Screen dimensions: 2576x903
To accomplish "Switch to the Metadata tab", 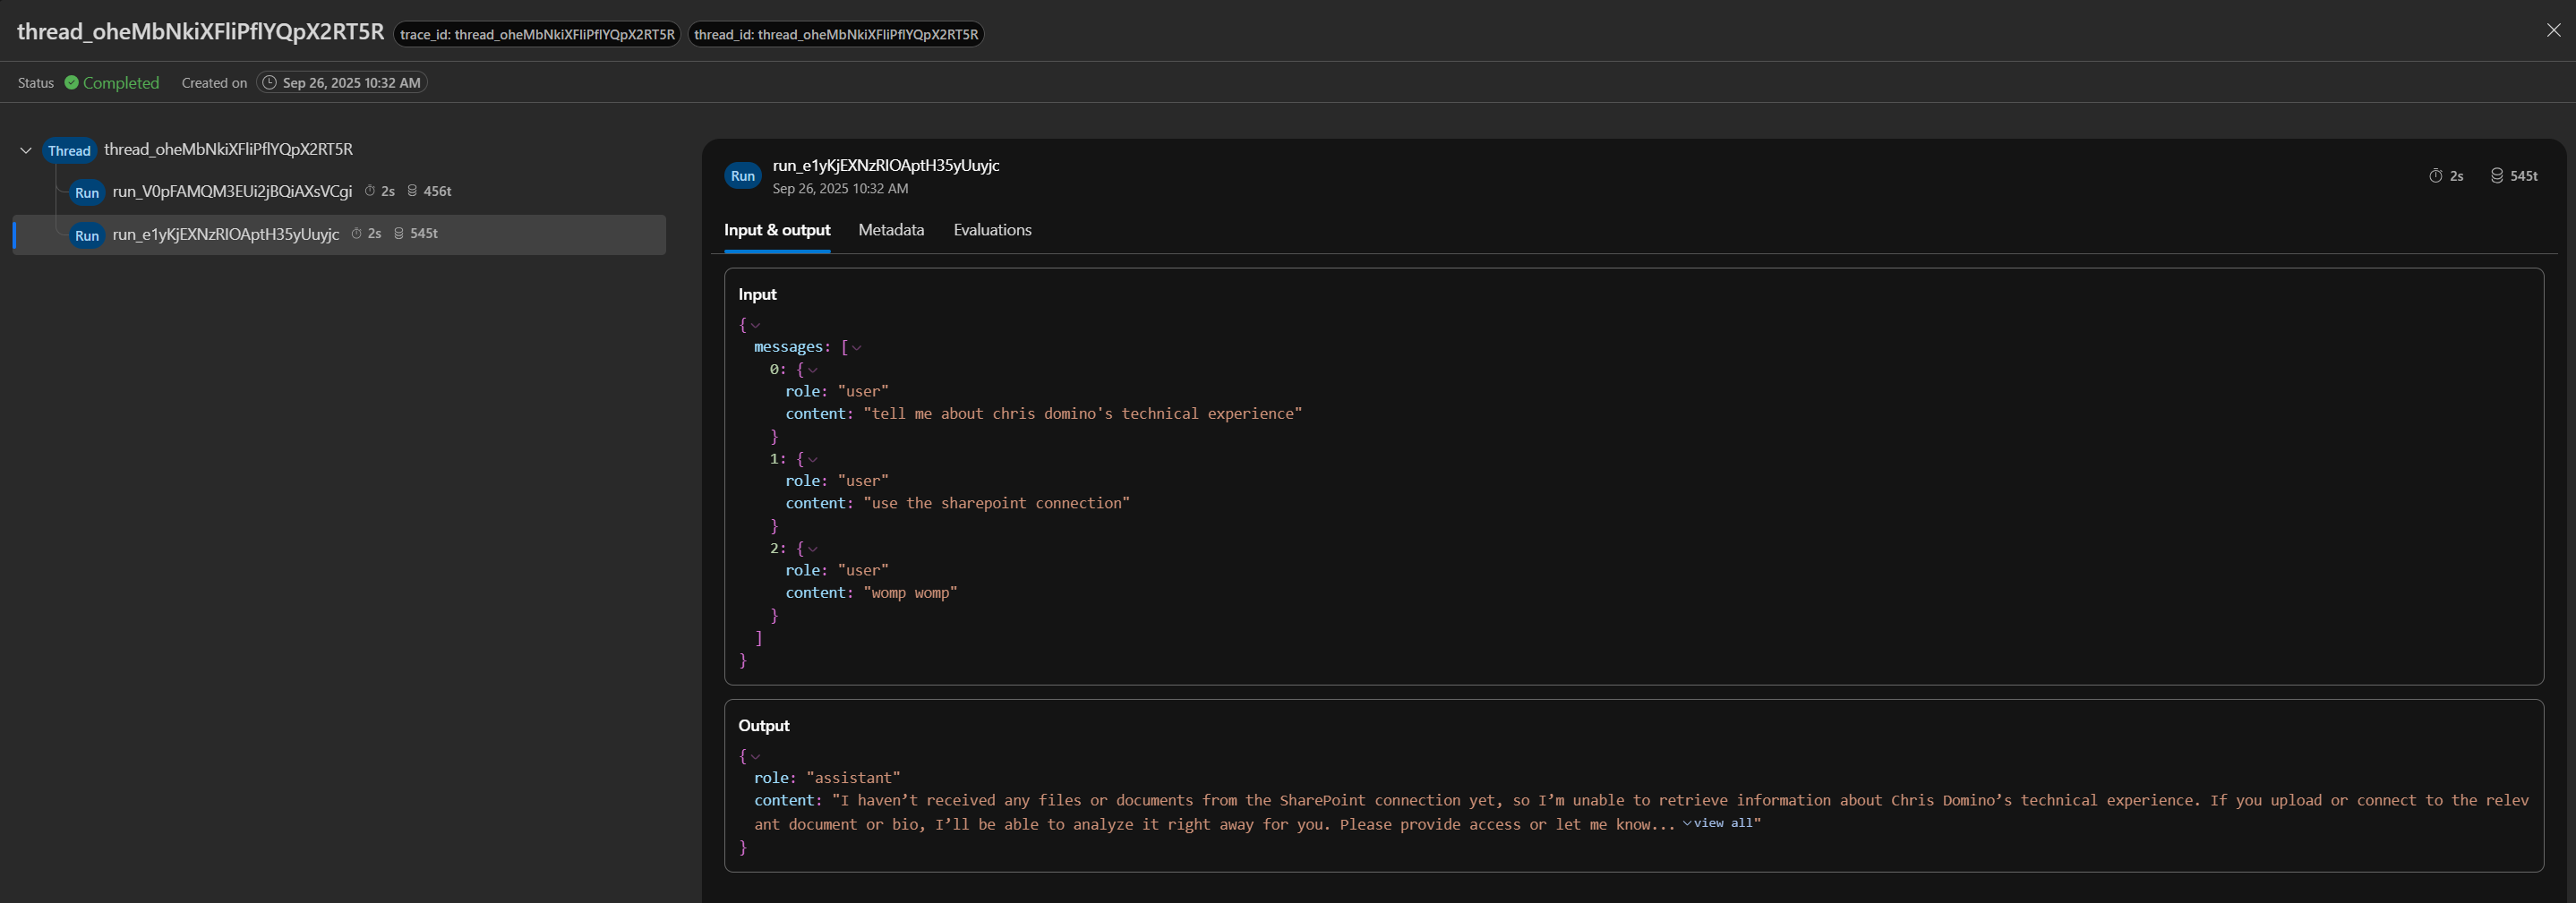I will pos(890,230).
